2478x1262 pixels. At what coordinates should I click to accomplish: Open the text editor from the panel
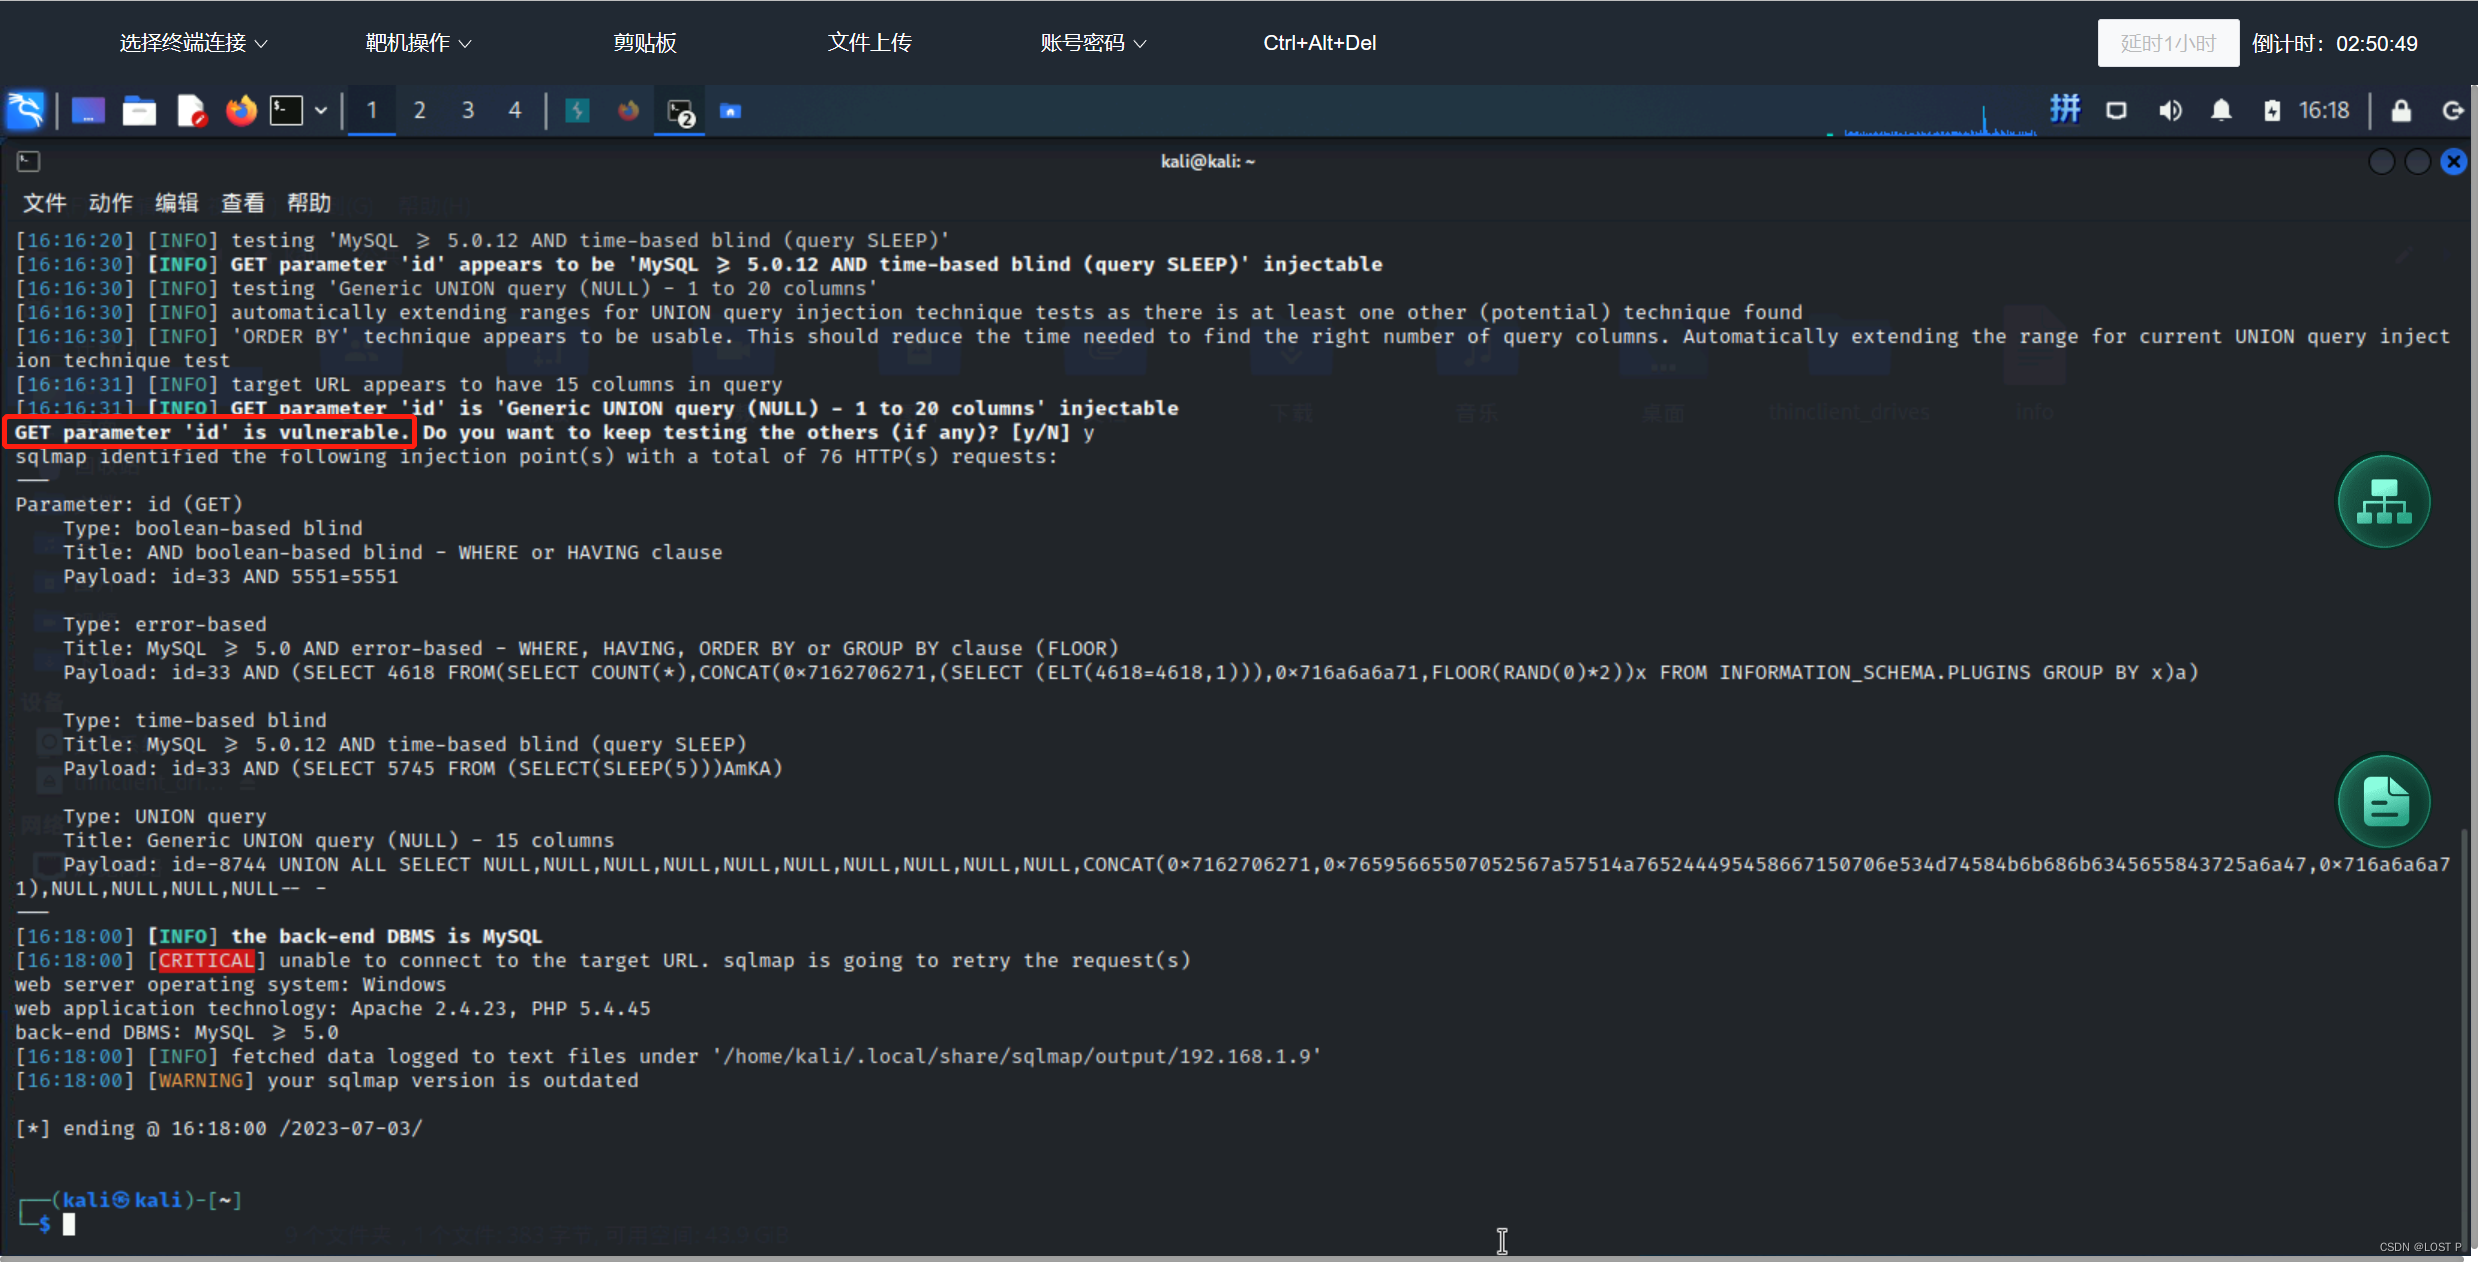(191, 110)
